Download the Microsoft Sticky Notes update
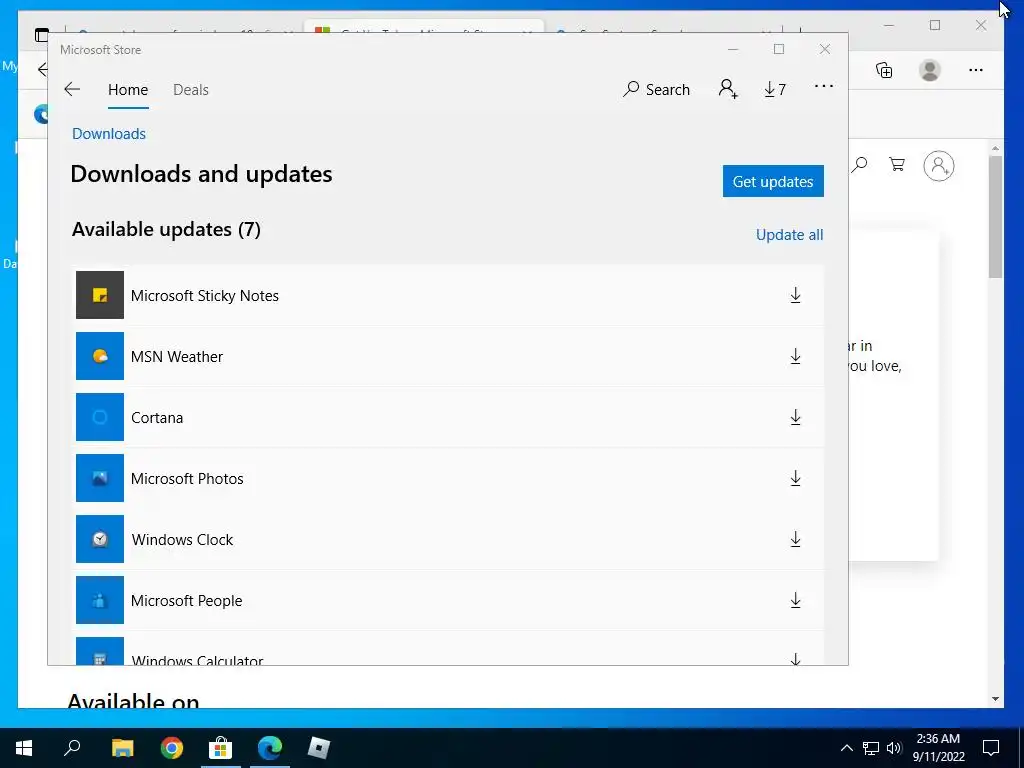1024x768 pixels. coord(795,295)
